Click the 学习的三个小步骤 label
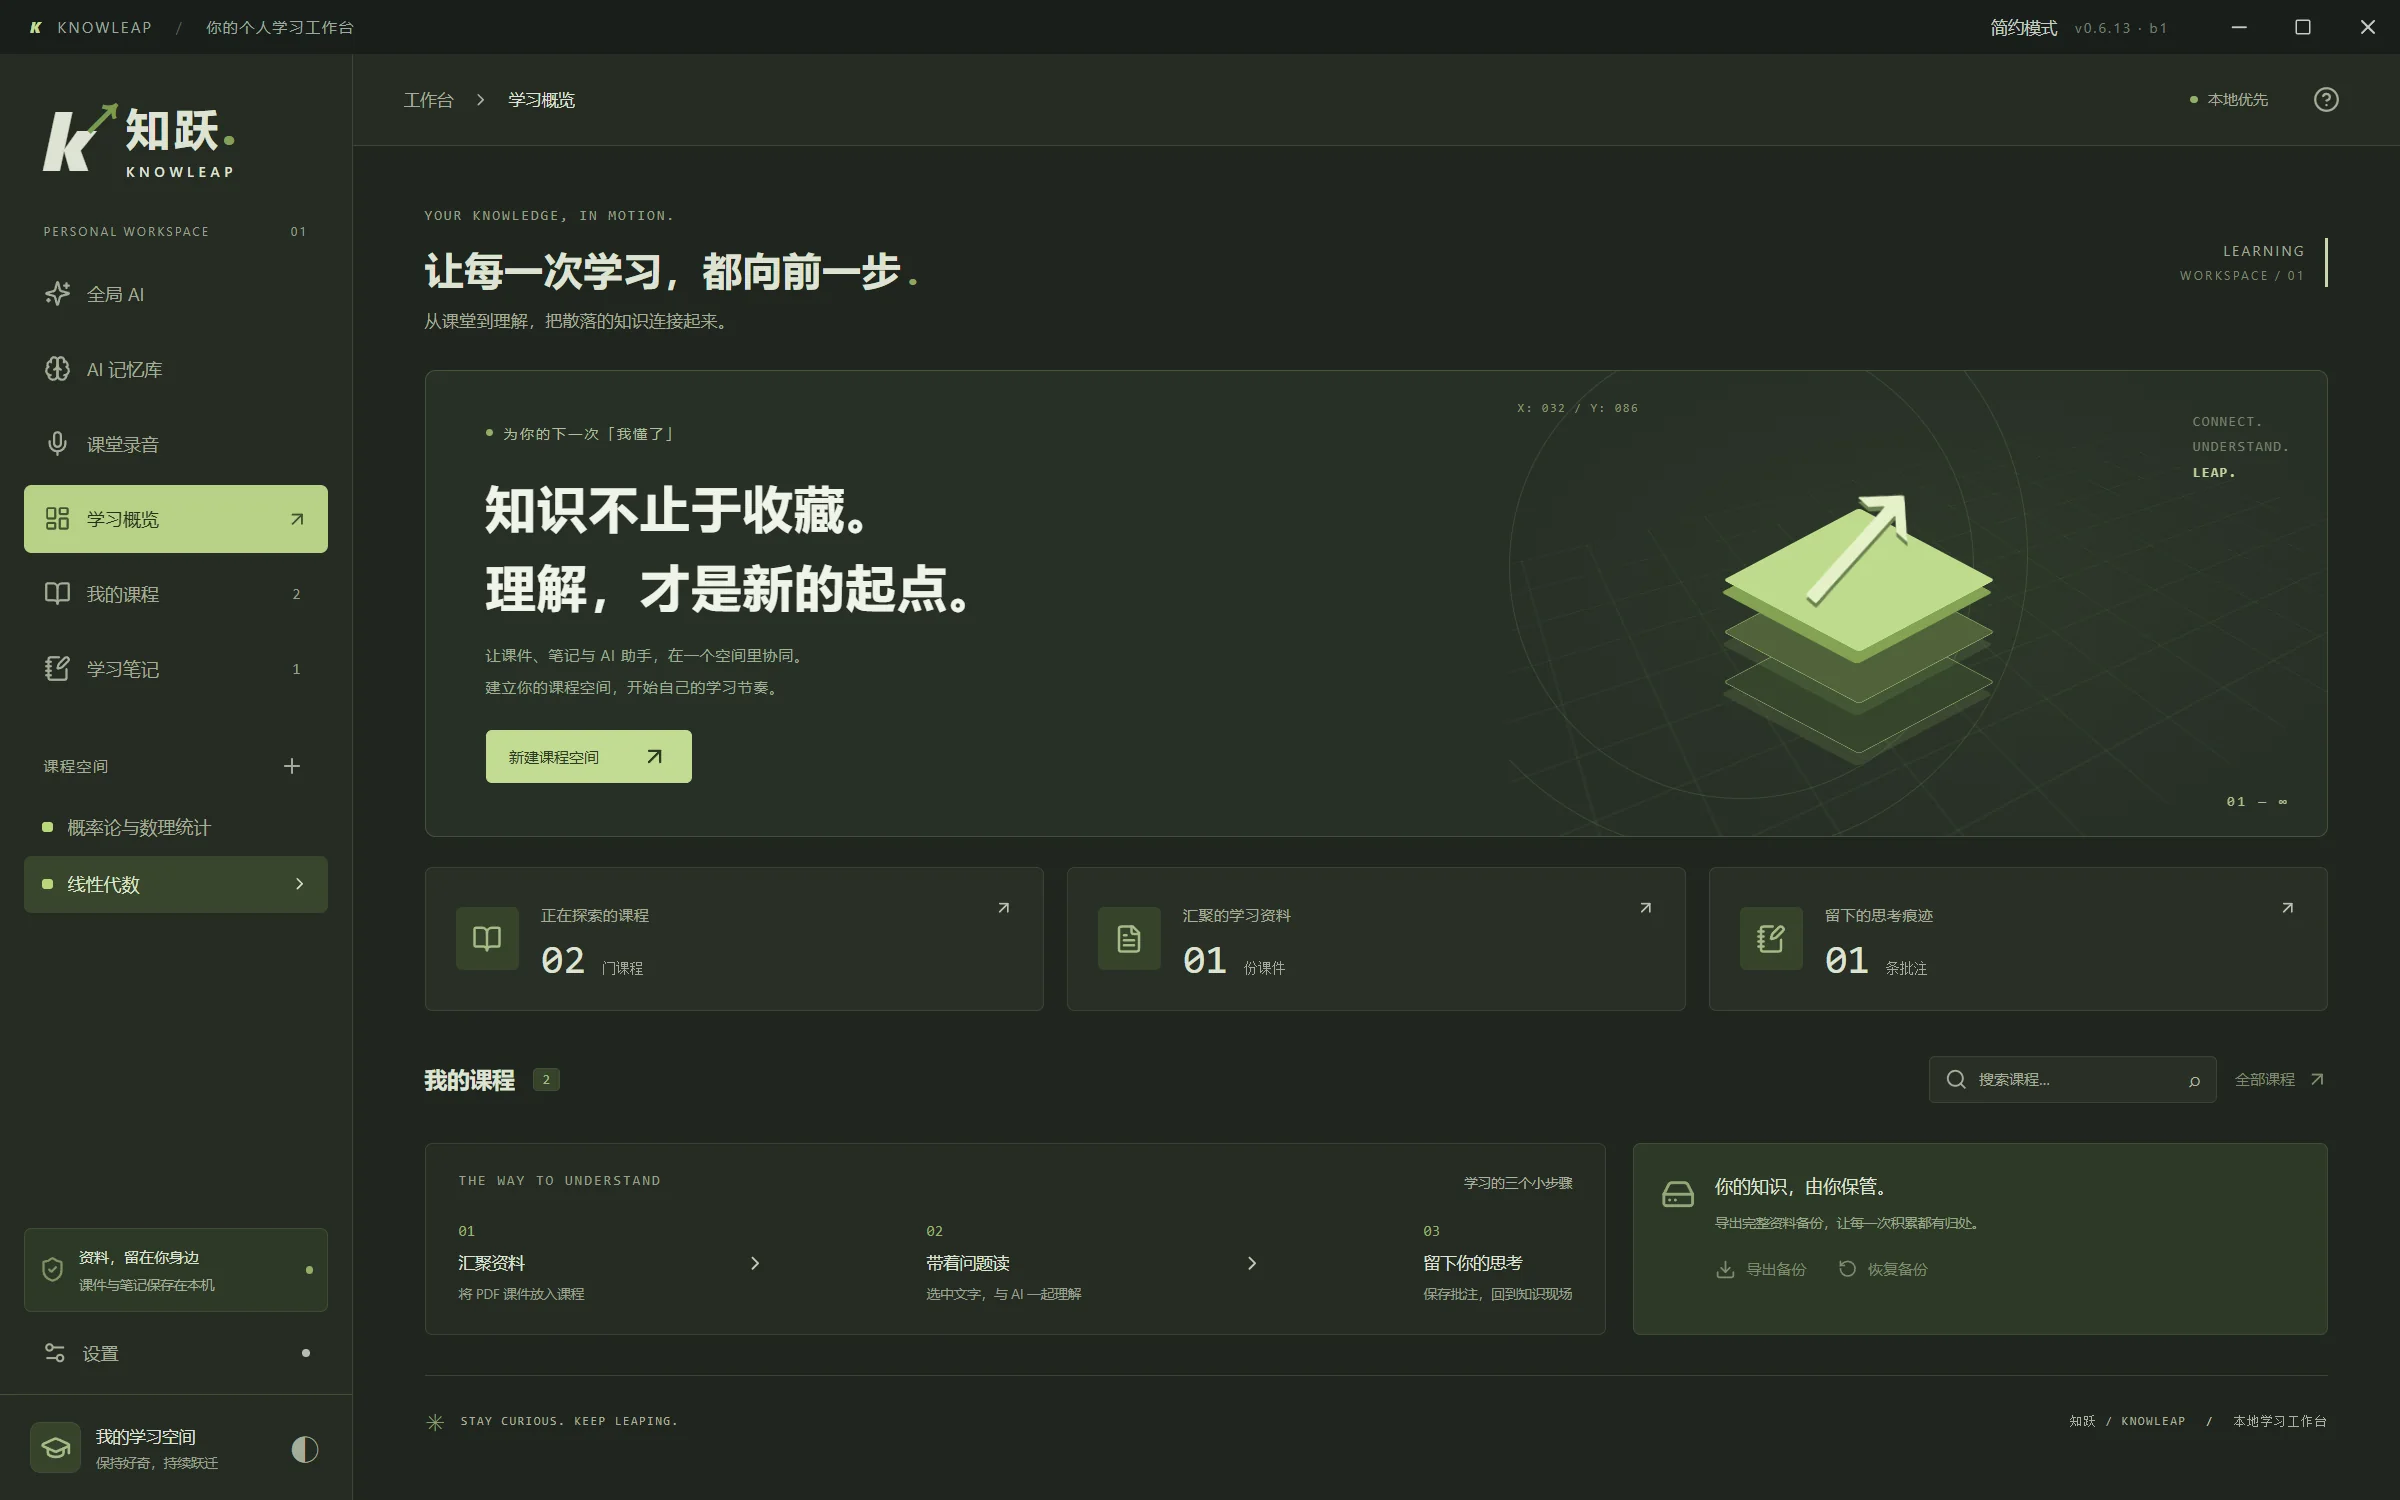The height and width of the screenshot is (1500, 2400). [1518, 1183]
